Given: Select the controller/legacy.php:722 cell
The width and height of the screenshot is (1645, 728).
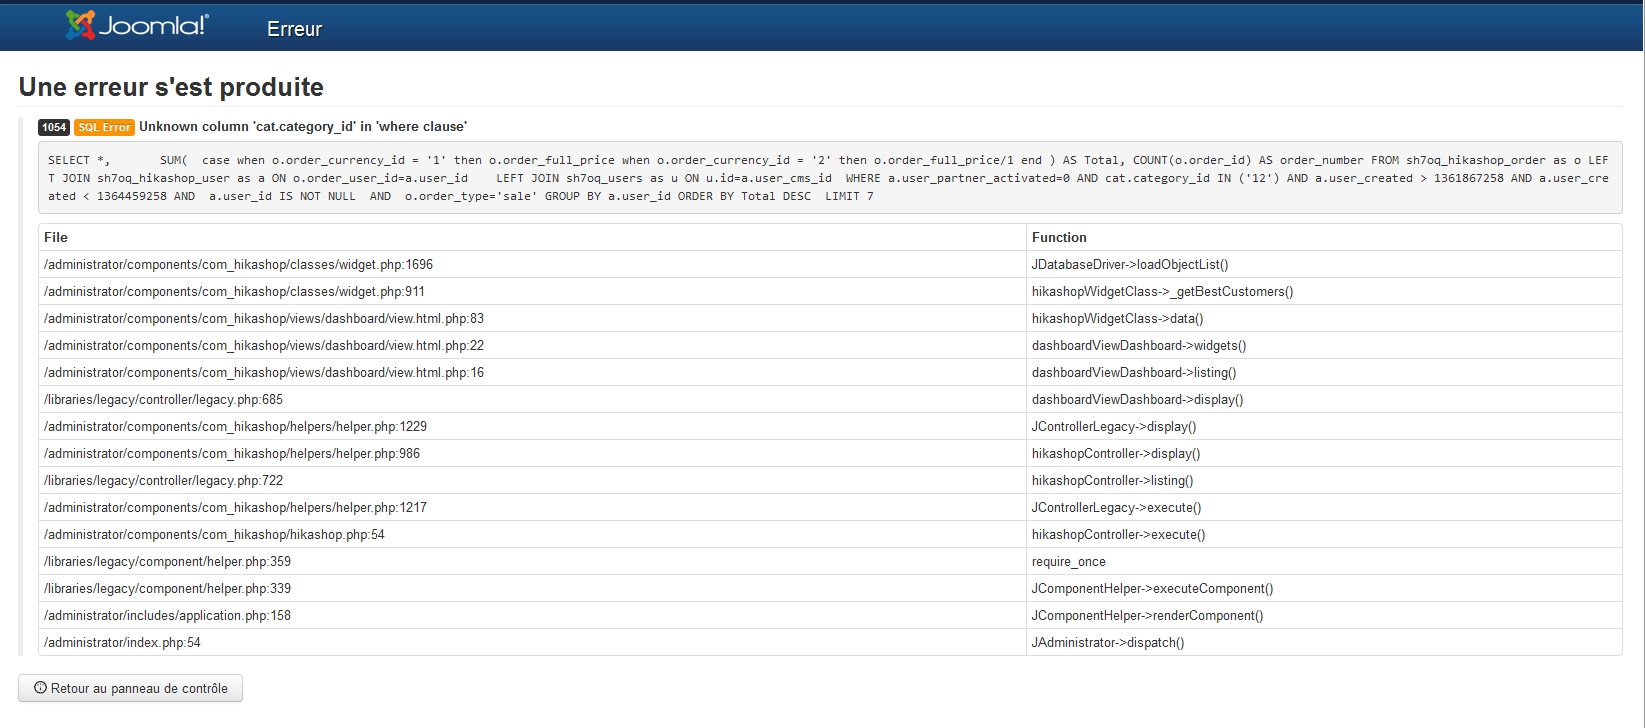Looking at the screenshot, I should (x=532, y=480).
